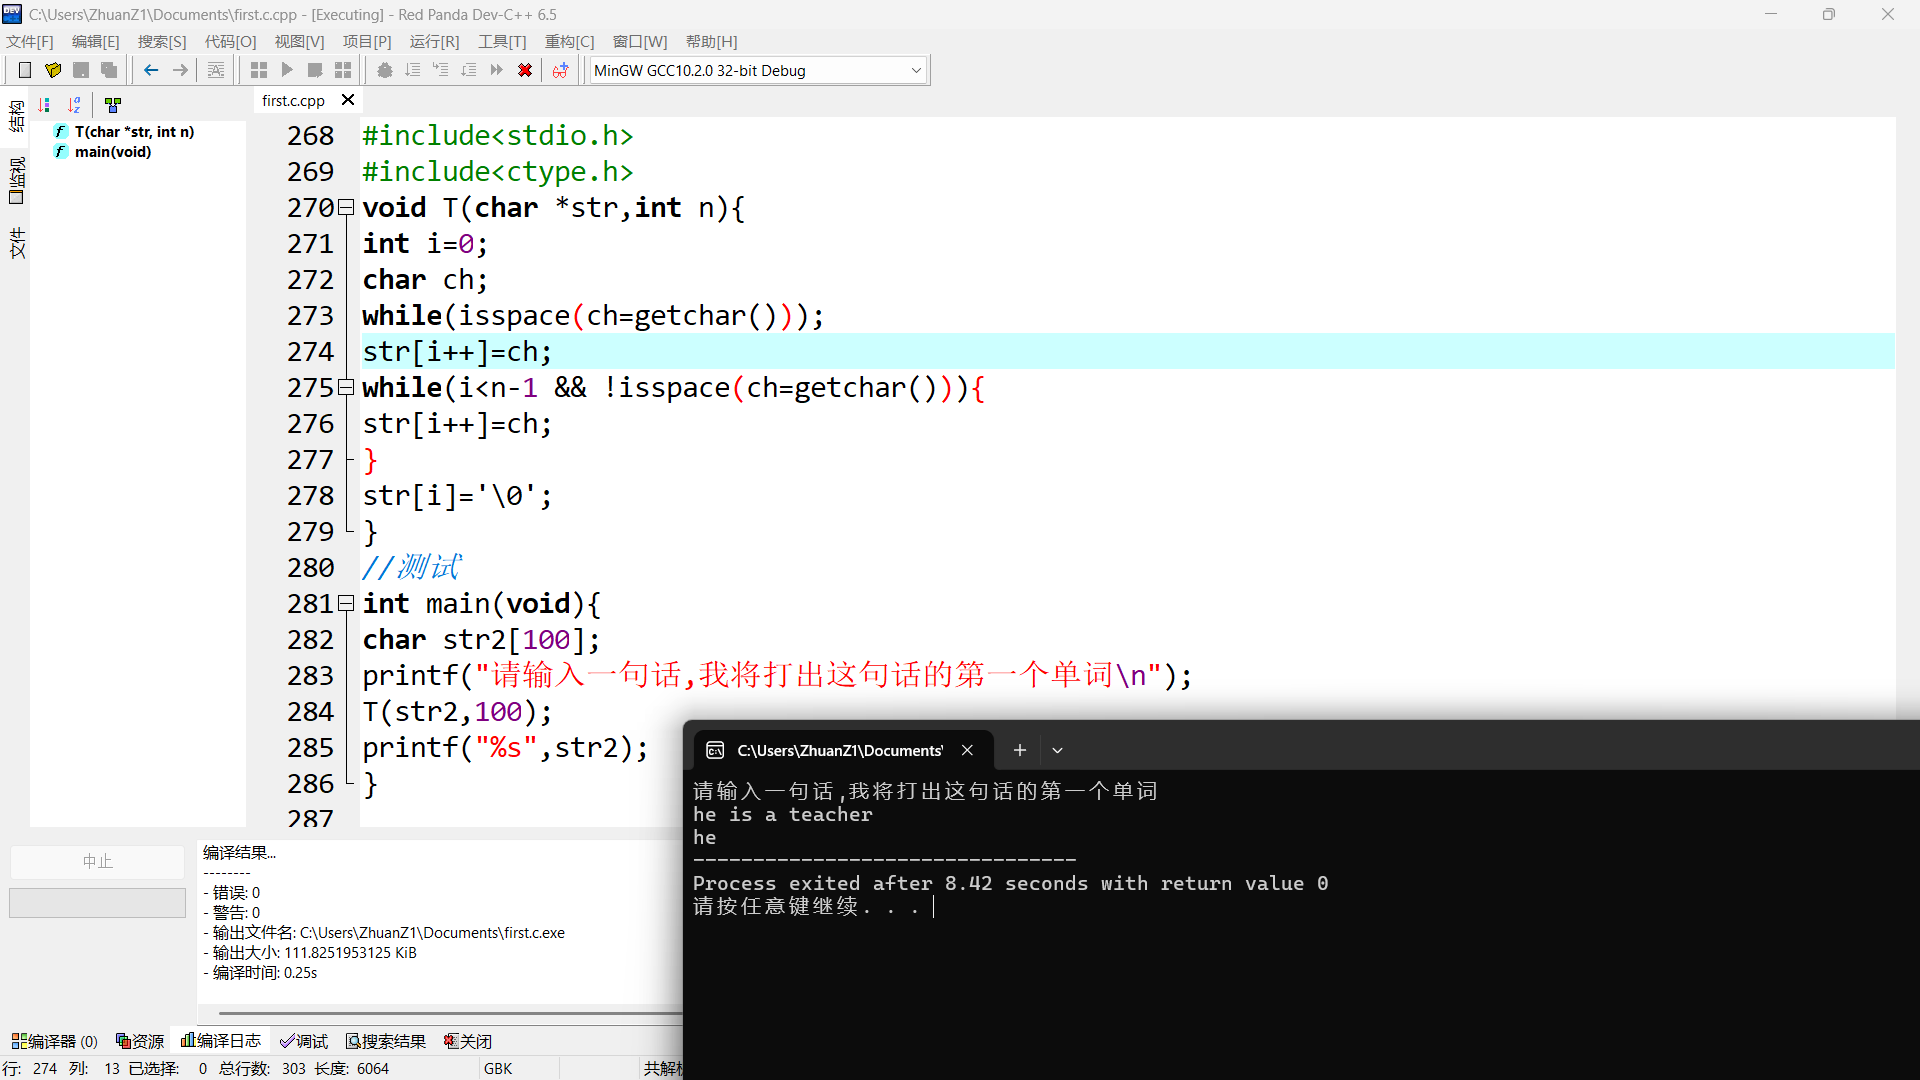Collapse the while block at line 275

(346, 388)
